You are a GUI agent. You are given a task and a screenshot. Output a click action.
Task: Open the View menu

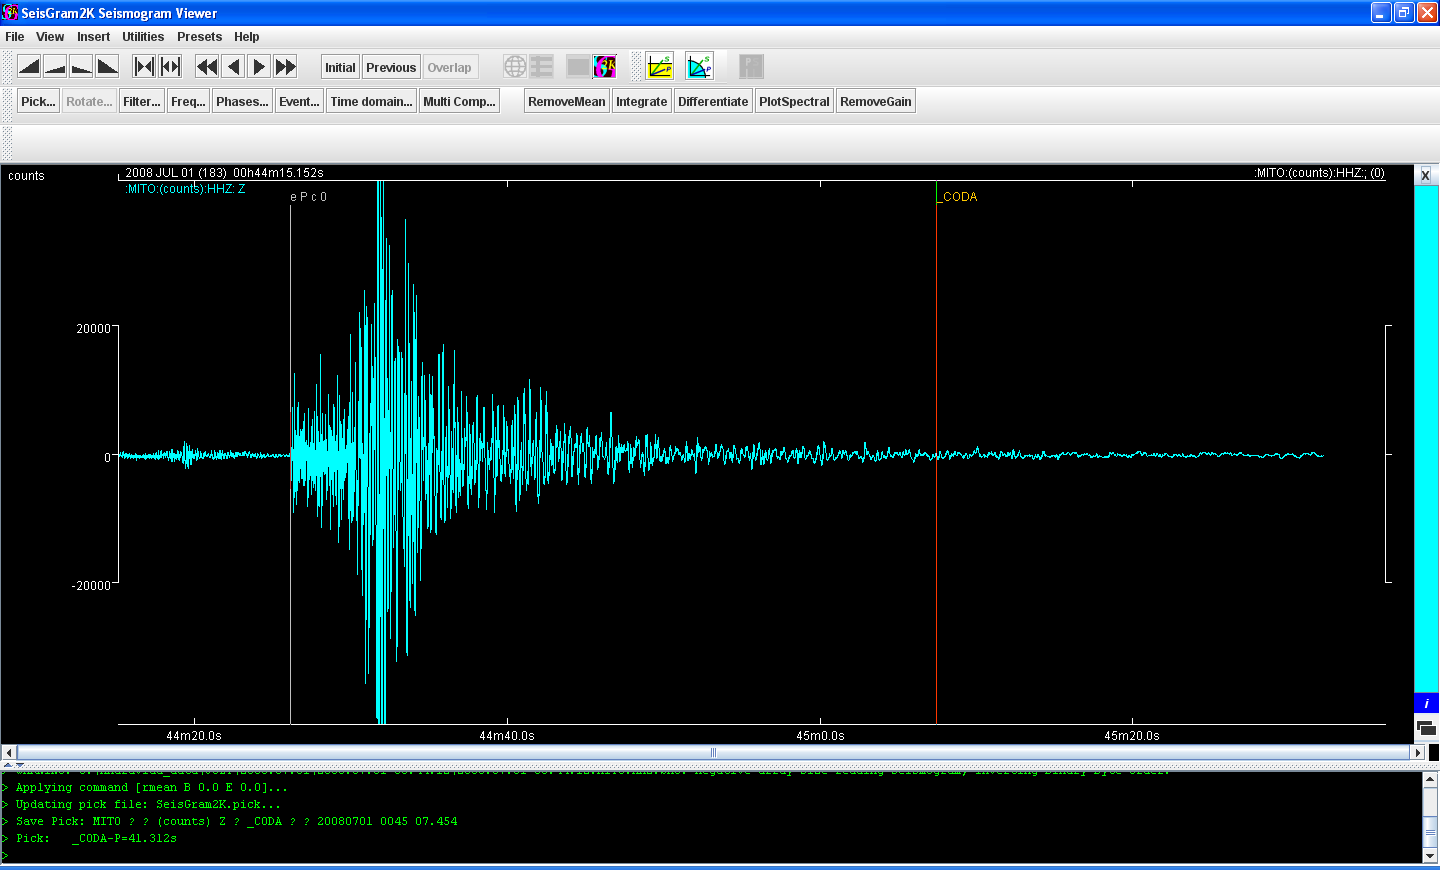50,37
